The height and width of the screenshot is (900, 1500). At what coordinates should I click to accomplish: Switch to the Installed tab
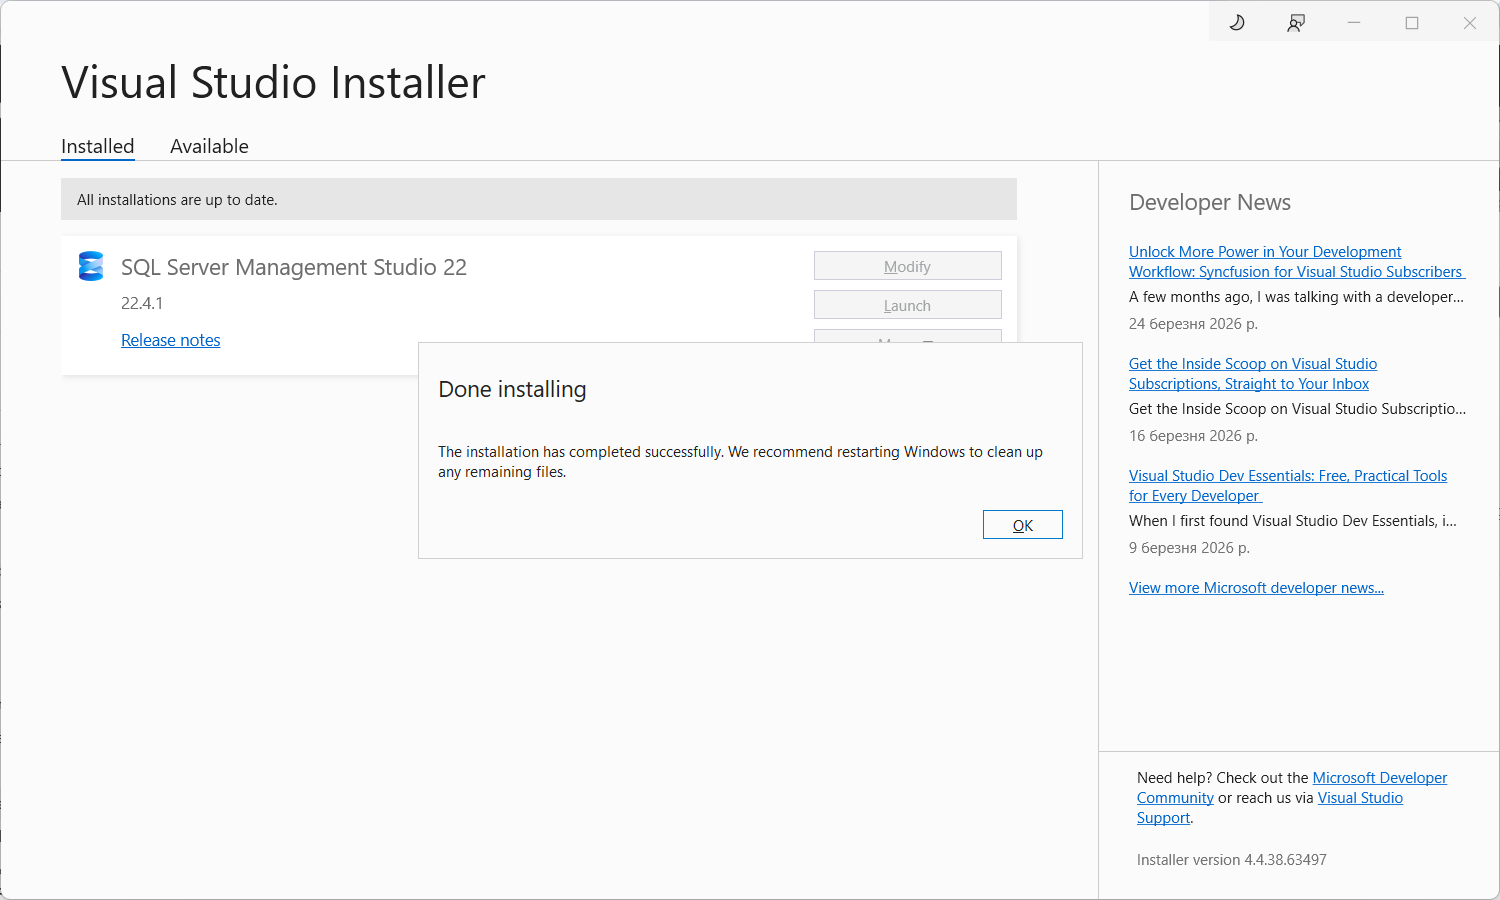(97, 146)
